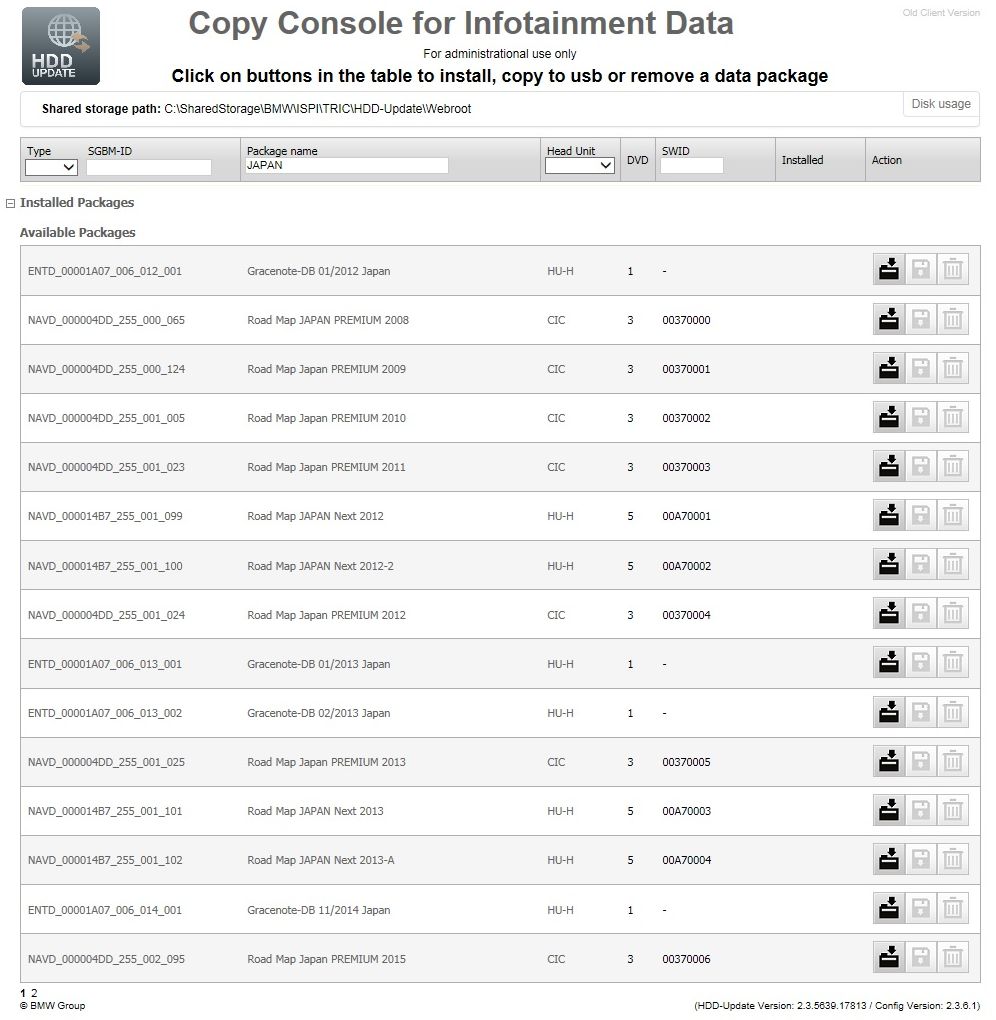Delete Gracenote-DB 01/2013 Japan package
This screenshot has height=1020, width=996.
[952, 663]
